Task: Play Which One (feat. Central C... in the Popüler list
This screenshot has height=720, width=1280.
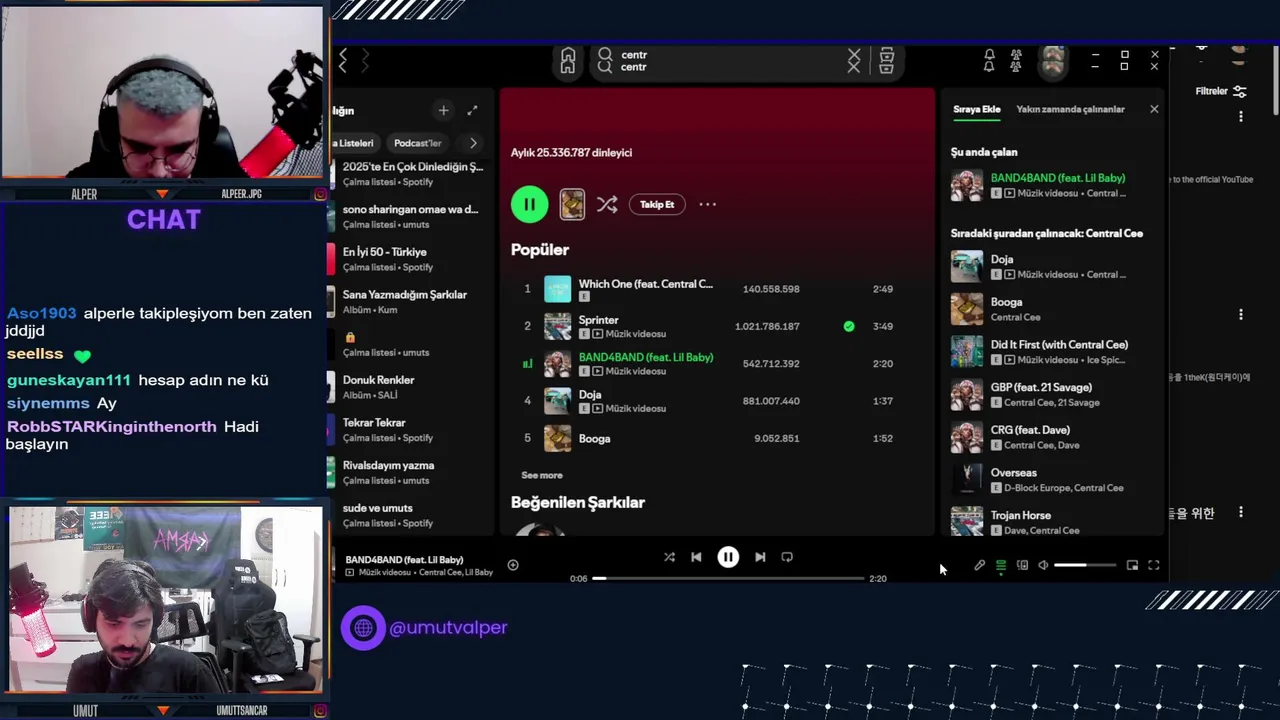Action: click(x=718, y=289)
